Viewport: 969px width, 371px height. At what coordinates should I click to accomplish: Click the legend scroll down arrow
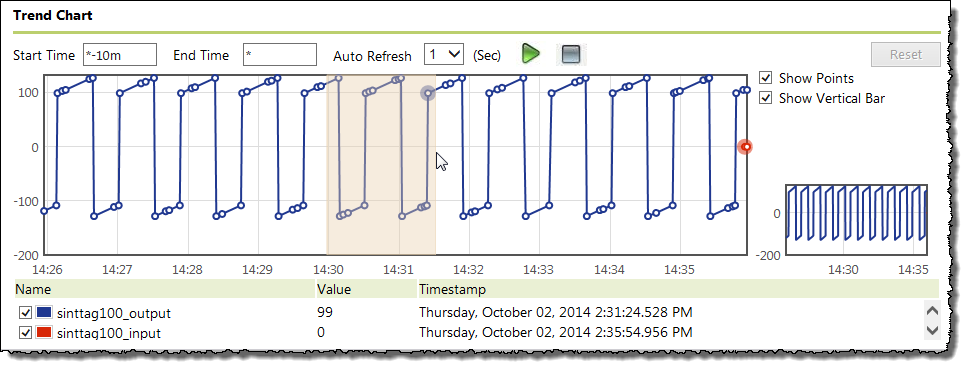(932, 330)
